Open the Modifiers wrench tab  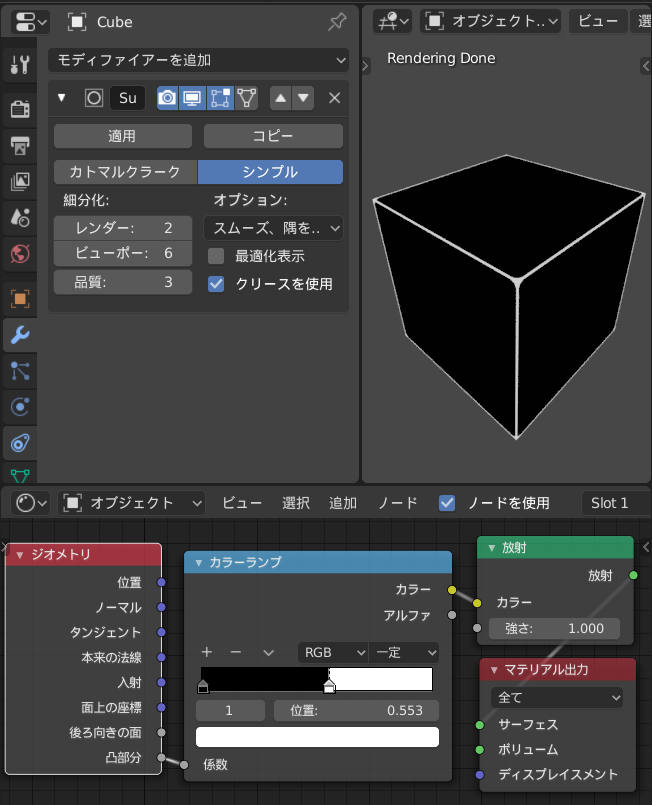click(20, 335)
